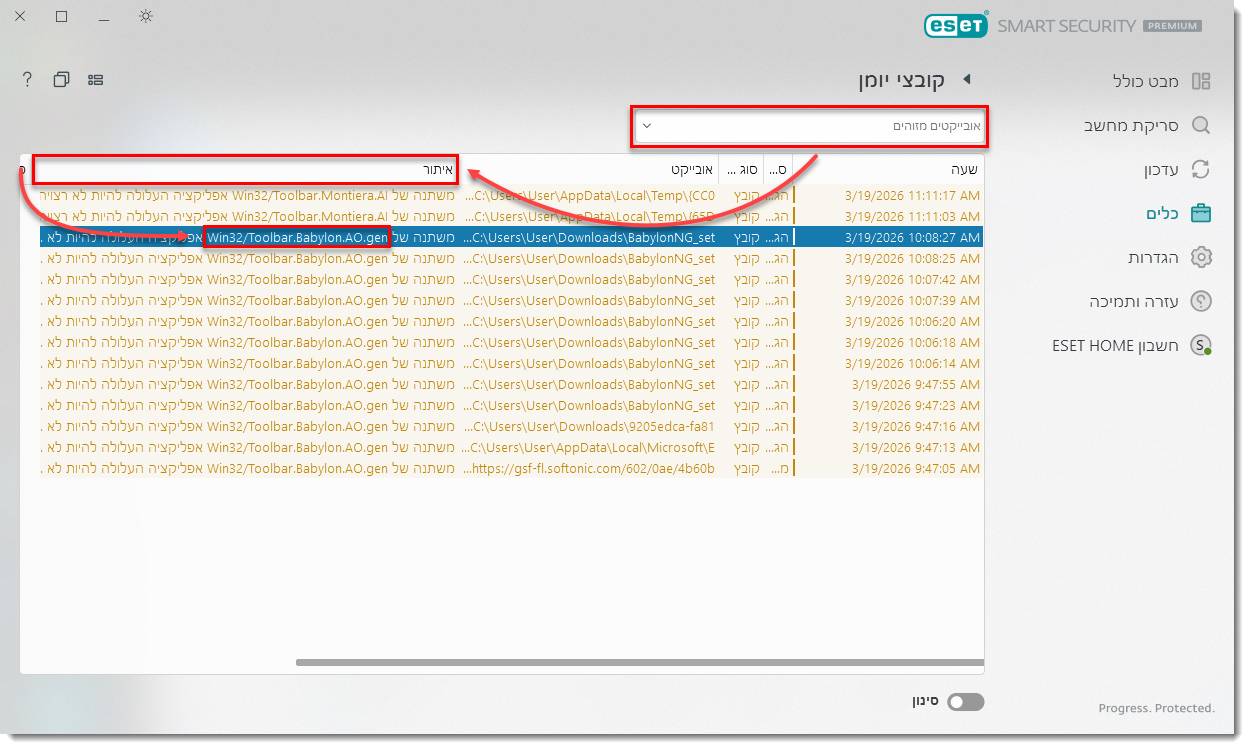Click the softonic.com URL object cell
Image resolution: width=1249 pixels, height=749 pixels.
pos(590,468)
